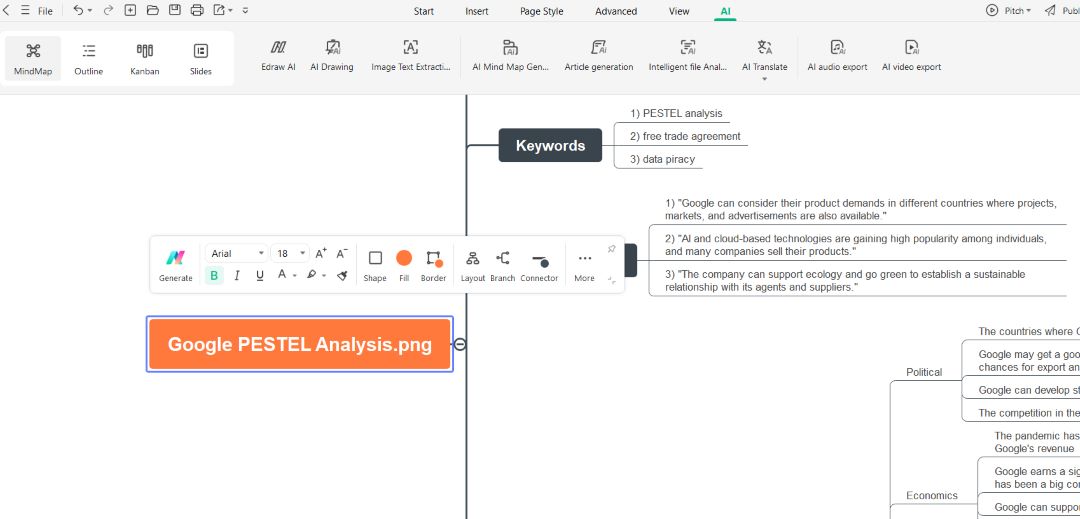Open a file using the folder icon
Image resolution: width=1080 pixels, height=519 pixels.
coord(153,10)
